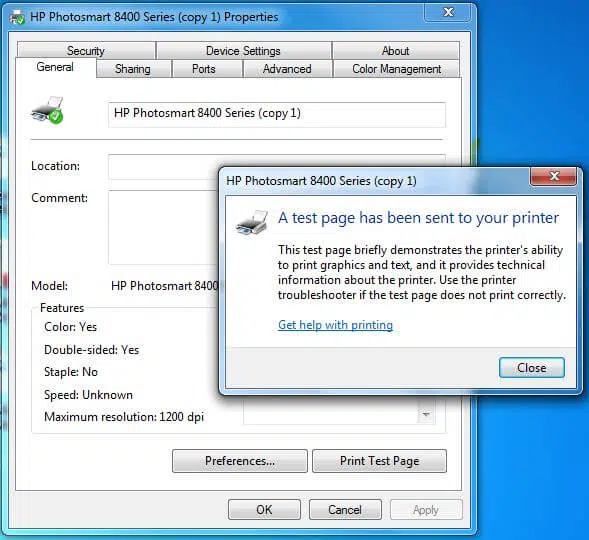Open the Color Management tab
The image size is (589, 540).
pyautogui.click(x=397, y=69)
